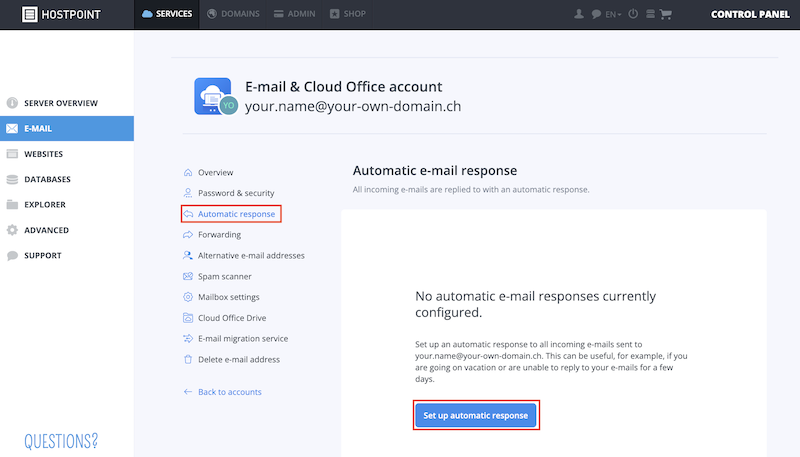Viewport: 800px width, 457px height.
Task: Click your.name@your-own-domain.ch address heading
Action: 353,106
